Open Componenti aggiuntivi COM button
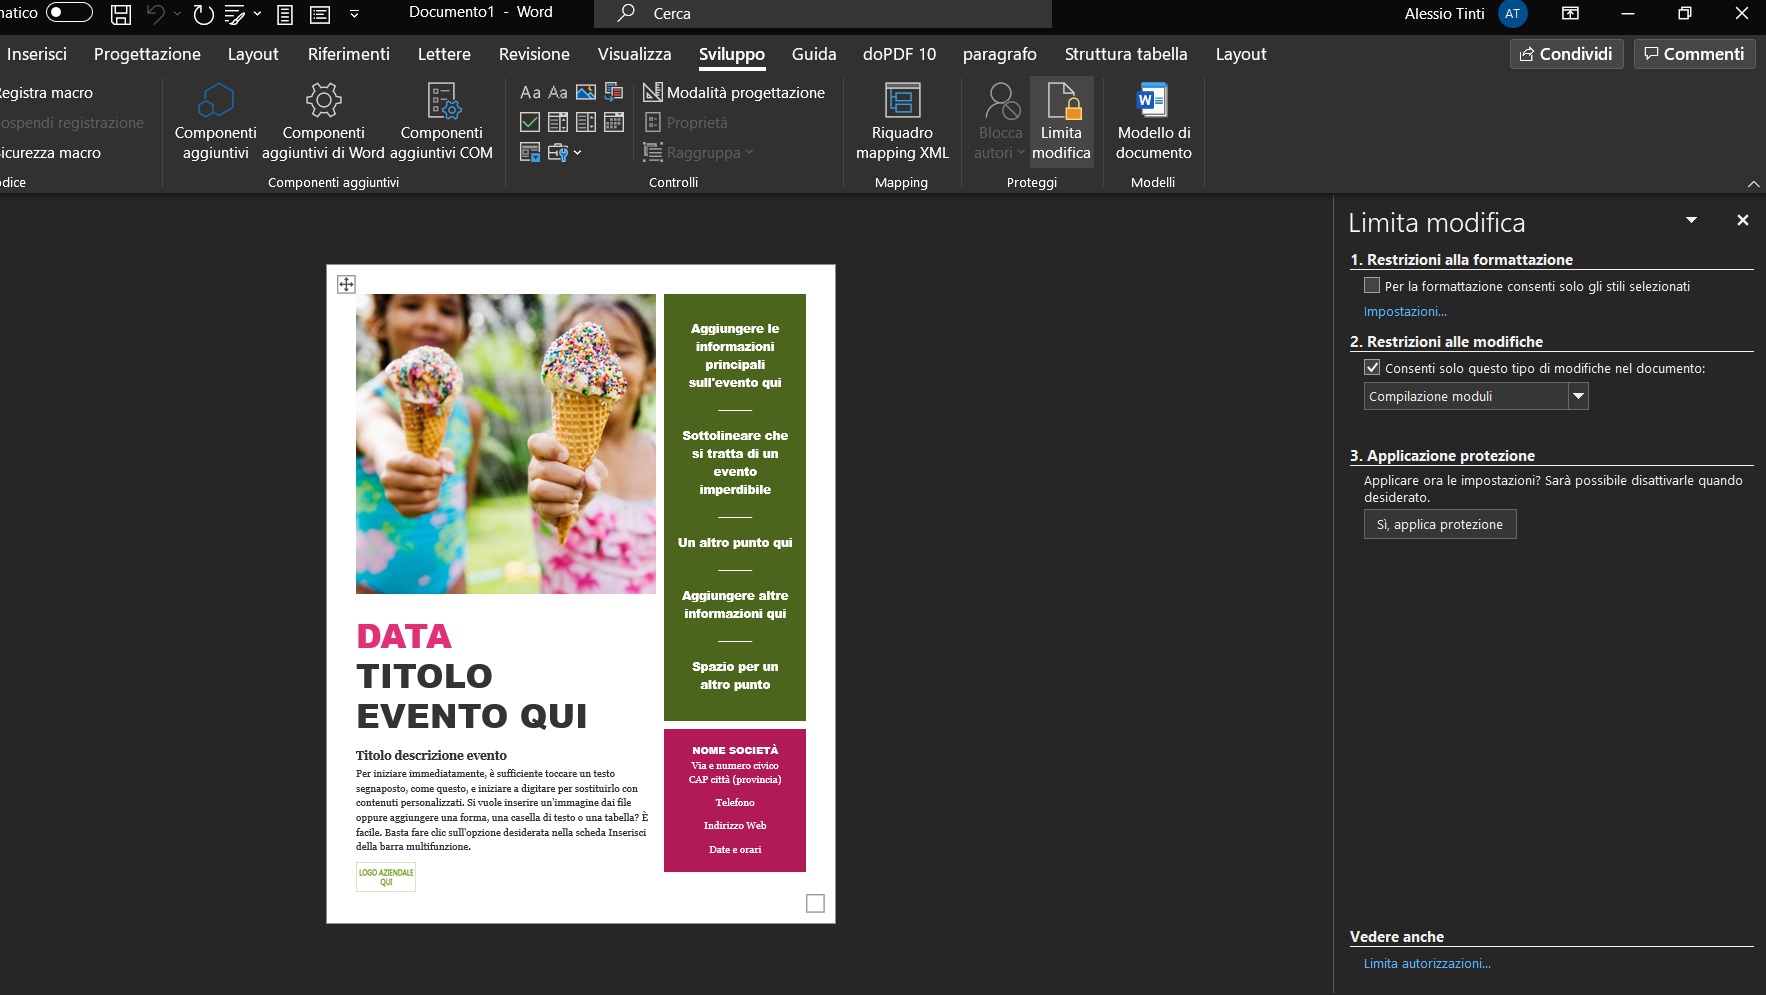 (x=441, y=122)
